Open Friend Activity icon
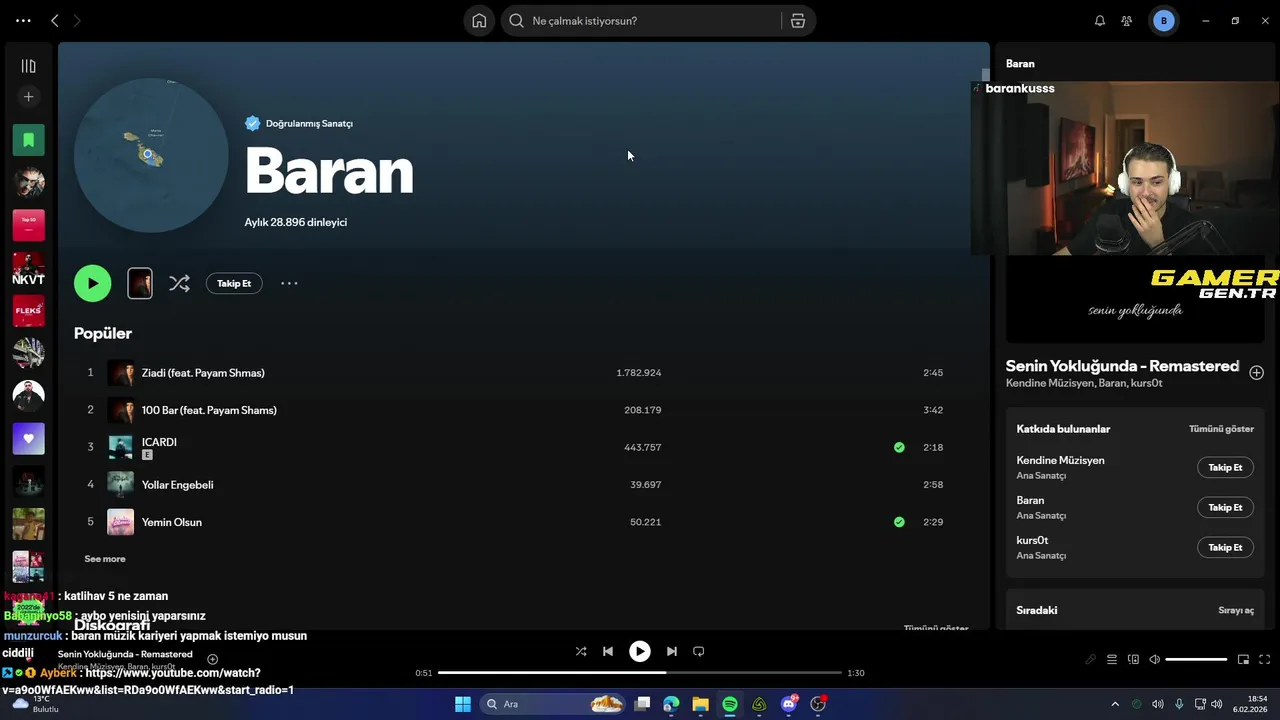This screenshot has width=1280, height=720. pos(1127,21)
